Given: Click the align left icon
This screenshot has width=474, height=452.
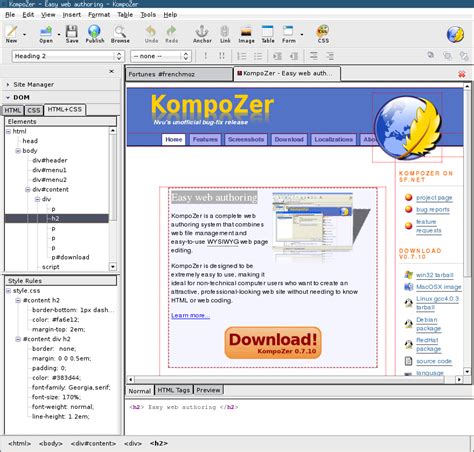Looking at the screenshot, I should [x=313, y=56].
